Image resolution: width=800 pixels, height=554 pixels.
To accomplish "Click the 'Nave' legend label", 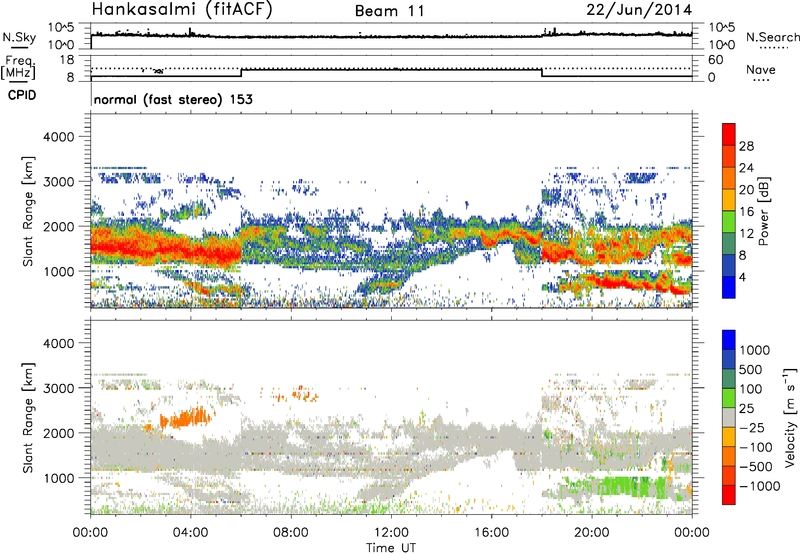I will point(761,69).
